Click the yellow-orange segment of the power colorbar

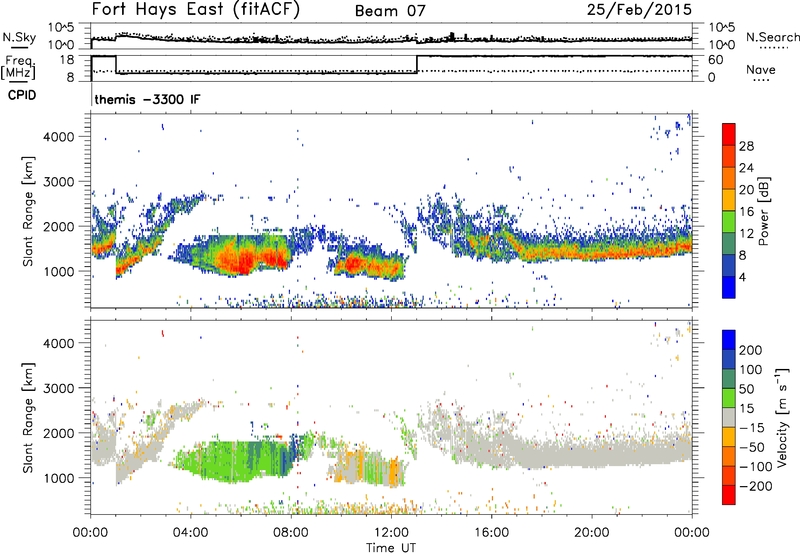click(x=729, y=200)
